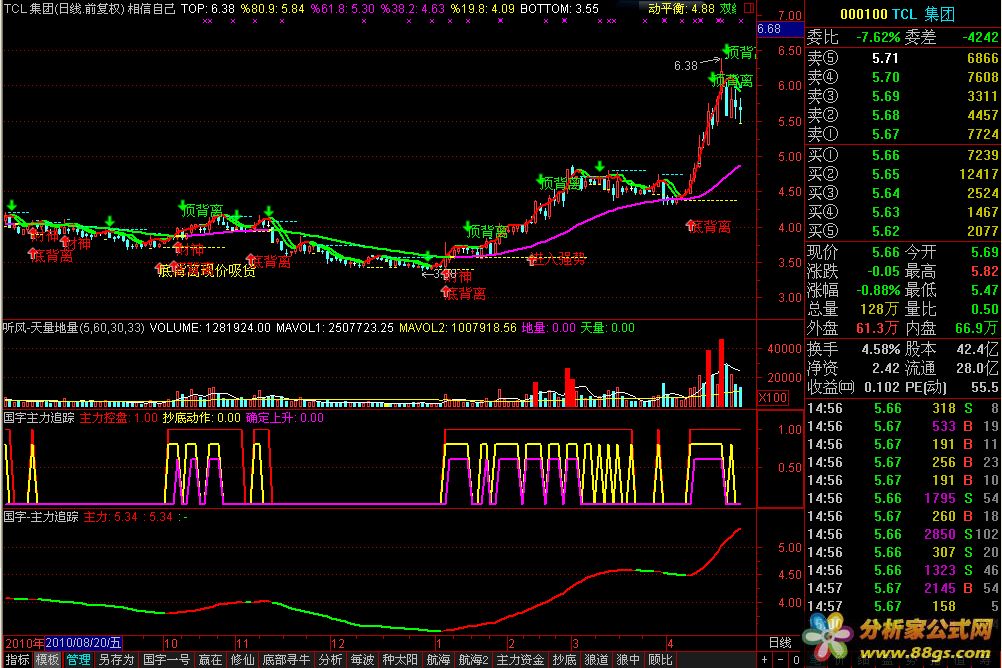Viewport: 1002px width, 668px height.
Task: Switch to the 赢在 template
Action: [210, 660]
